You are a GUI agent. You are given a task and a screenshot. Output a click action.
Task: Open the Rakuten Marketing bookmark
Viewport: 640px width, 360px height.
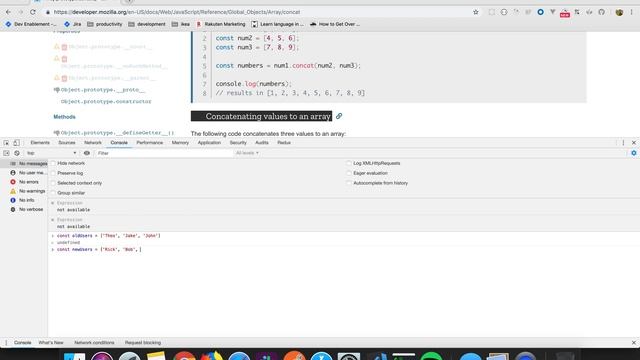tap(221, 24)
